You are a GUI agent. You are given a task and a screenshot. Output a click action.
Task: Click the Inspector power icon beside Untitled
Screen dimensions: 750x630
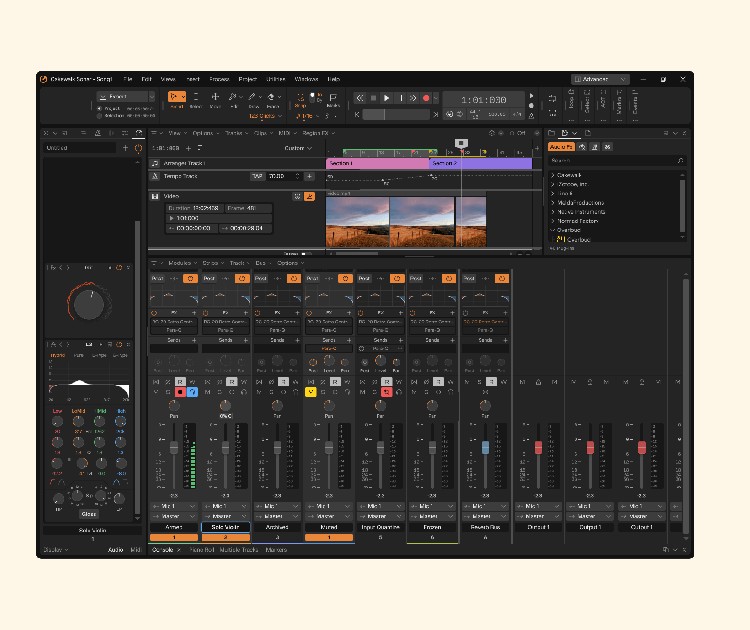tap(138, 148)
